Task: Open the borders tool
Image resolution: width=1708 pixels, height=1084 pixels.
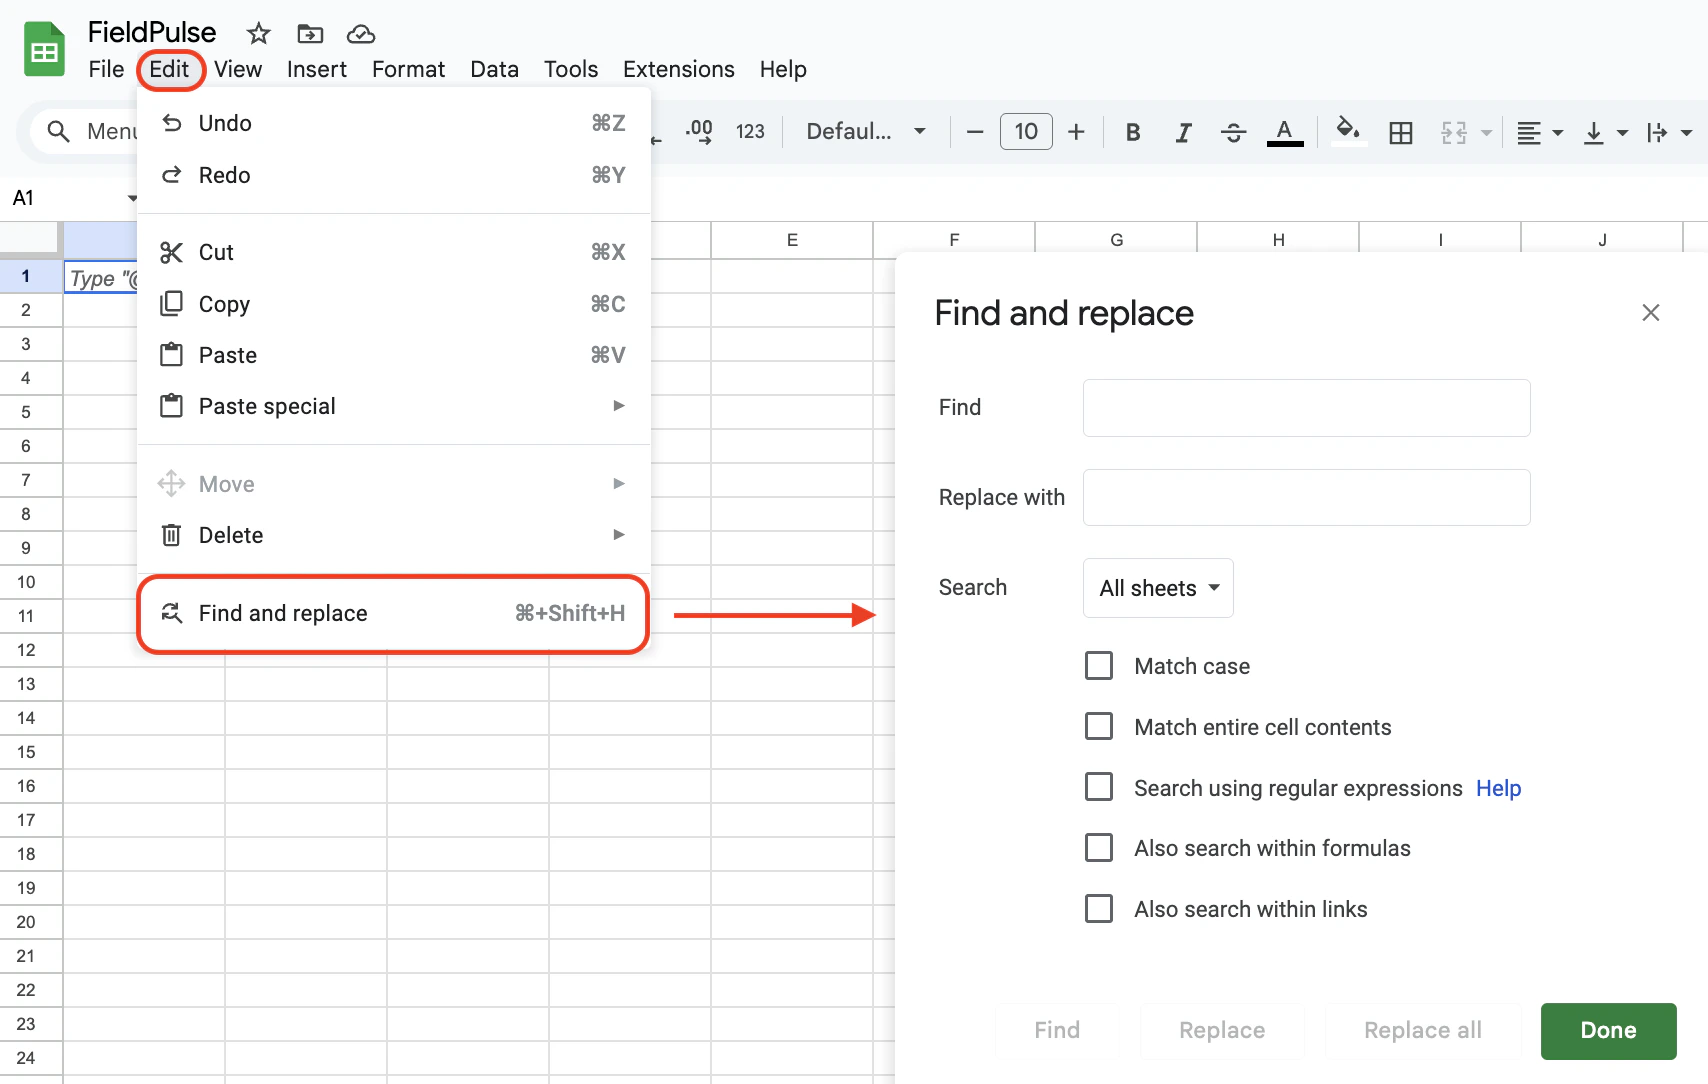Action: click(1401, 132)
